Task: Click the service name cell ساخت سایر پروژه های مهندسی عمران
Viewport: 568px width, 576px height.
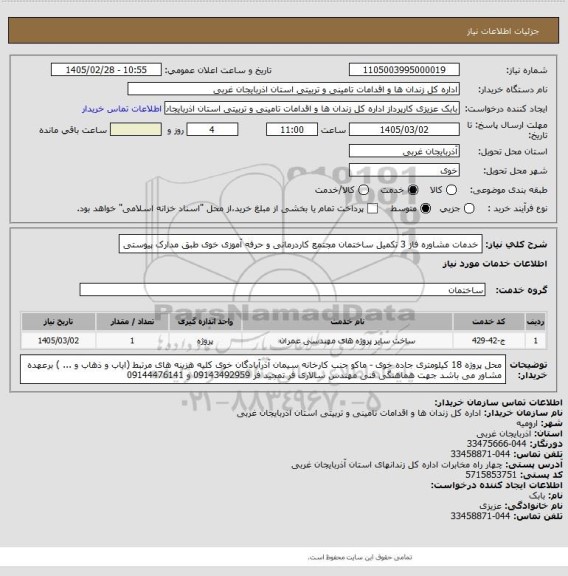Action: 347,341
